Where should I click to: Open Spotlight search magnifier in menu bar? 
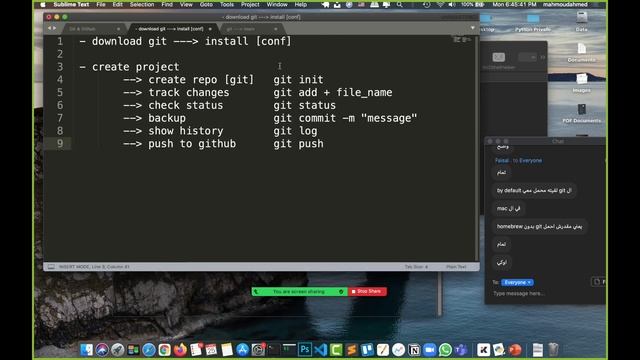(400, 4)
